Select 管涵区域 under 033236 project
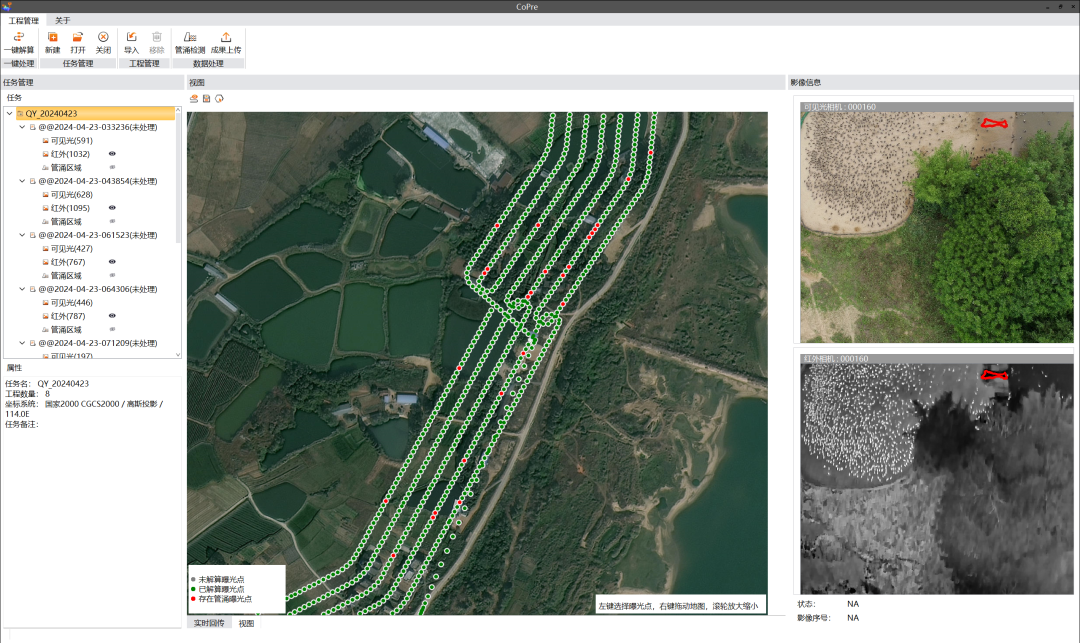Viewport: 1080px width, 643px height. (x=66, y=167)
